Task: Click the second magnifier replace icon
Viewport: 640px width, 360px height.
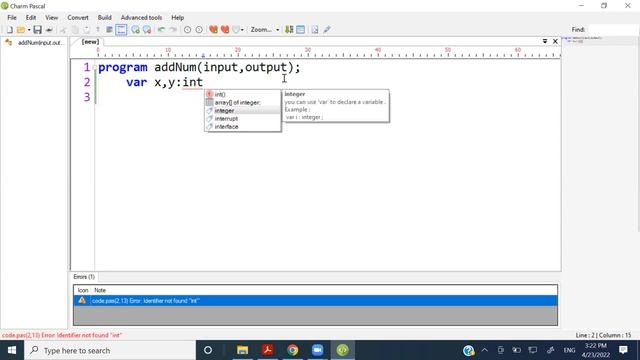Action: (x=147, y=30)
